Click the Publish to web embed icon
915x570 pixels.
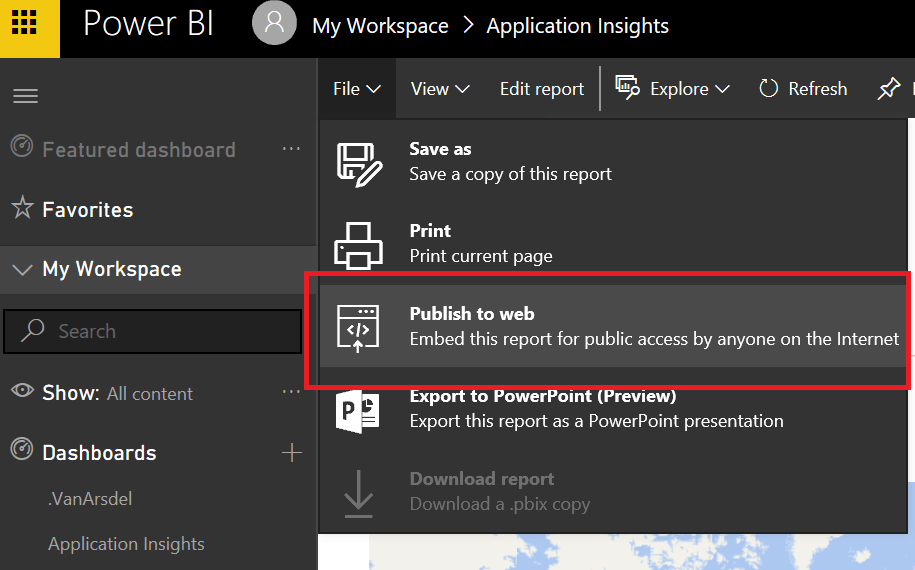358,329
